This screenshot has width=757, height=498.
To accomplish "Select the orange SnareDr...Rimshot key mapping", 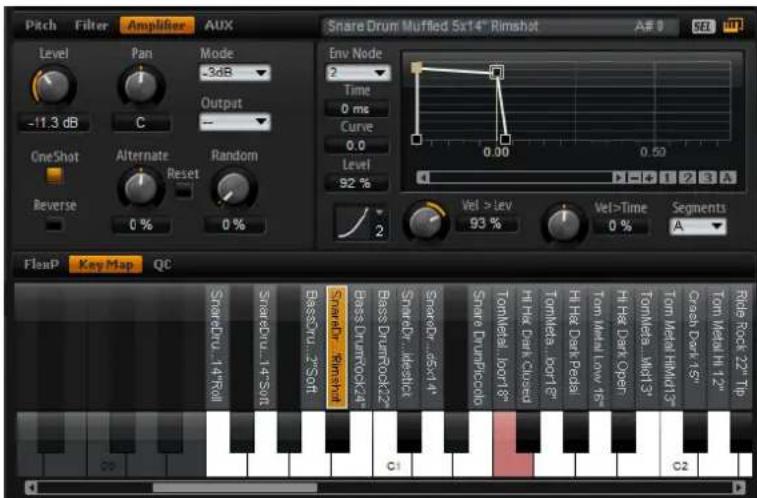I will coord(337,347).
